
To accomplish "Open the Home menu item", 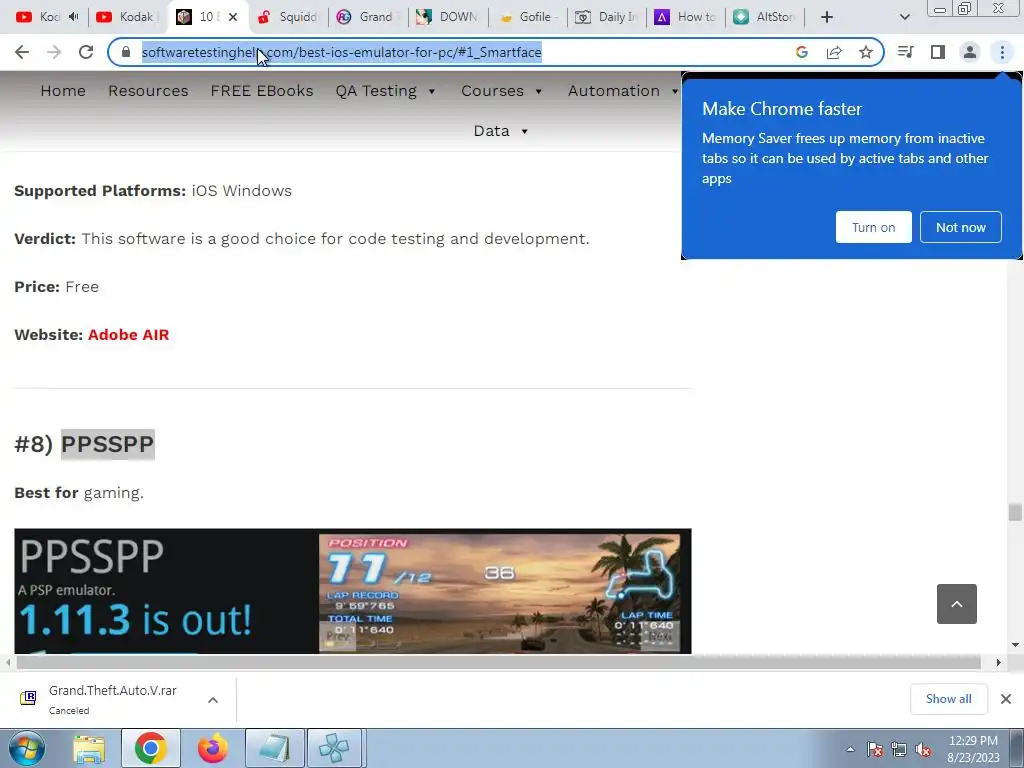I will [63, 91].
